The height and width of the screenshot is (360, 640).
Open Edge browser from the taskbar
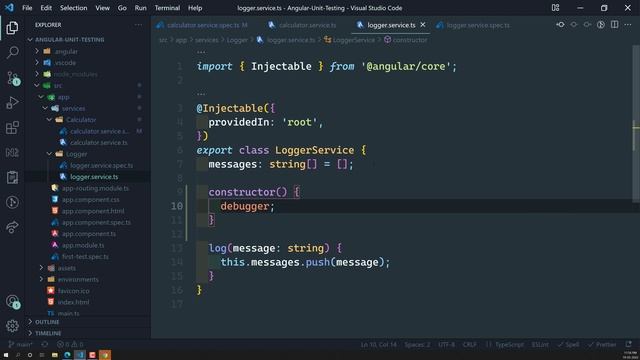pyautogui.click(x=67, y=355)
